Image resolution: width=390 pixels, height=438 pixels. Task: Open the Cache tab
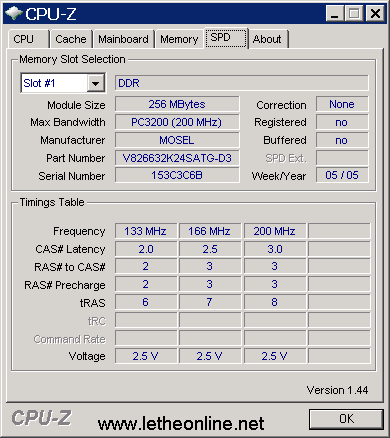71,39
